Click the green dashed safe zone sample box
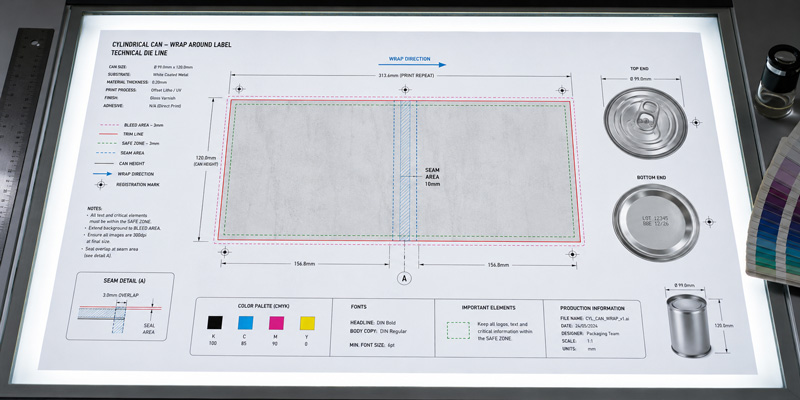This screenshot has width=800, height=400. click(458, 330)
